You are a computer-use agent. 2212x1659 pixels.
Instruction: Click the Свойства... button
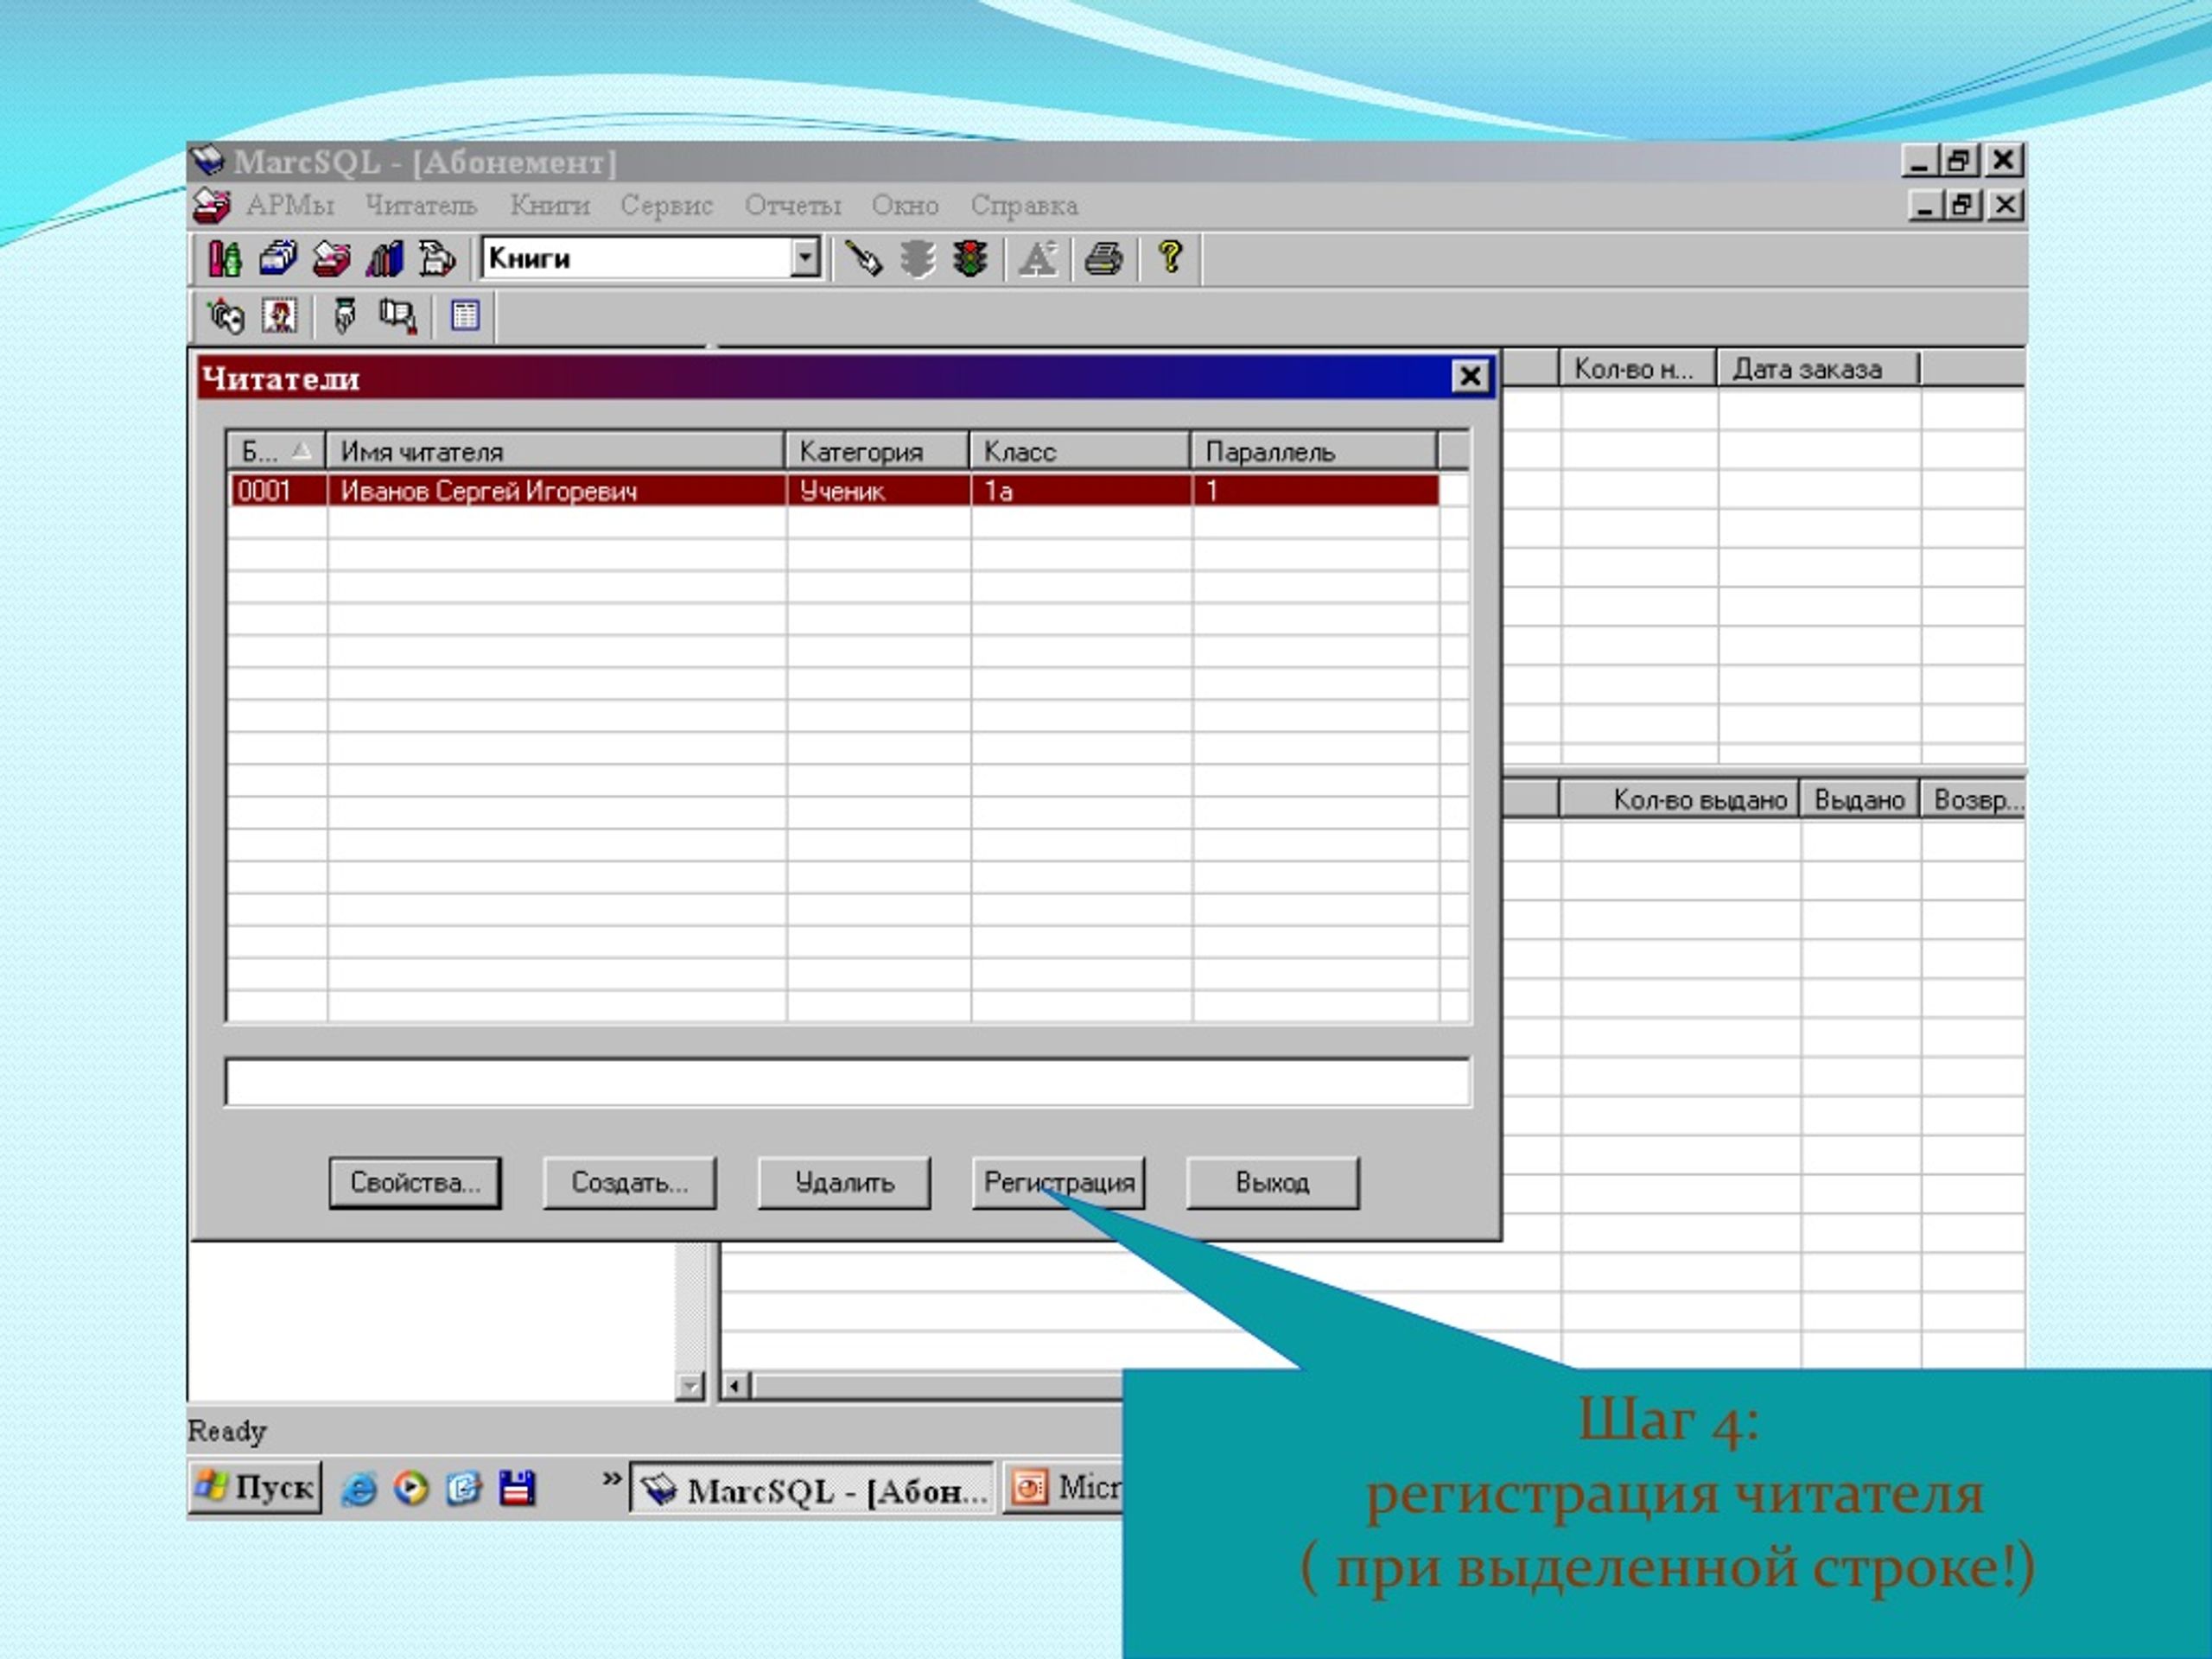point(415,1183)
